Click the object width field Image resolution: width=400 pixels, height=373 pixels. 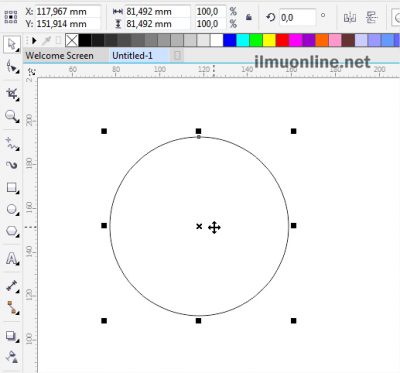(x=157, y=11)
